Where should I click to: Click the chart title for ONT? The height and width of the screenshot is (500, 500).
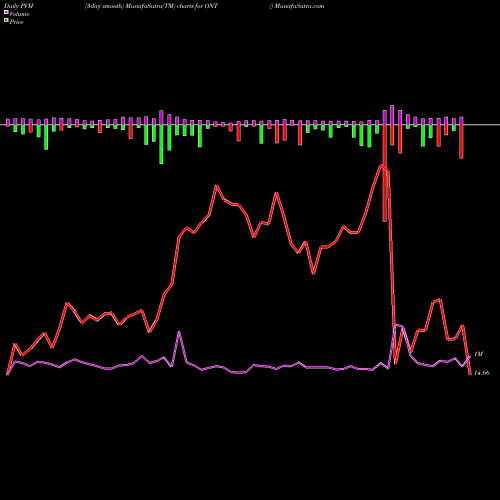click(151, 6)
